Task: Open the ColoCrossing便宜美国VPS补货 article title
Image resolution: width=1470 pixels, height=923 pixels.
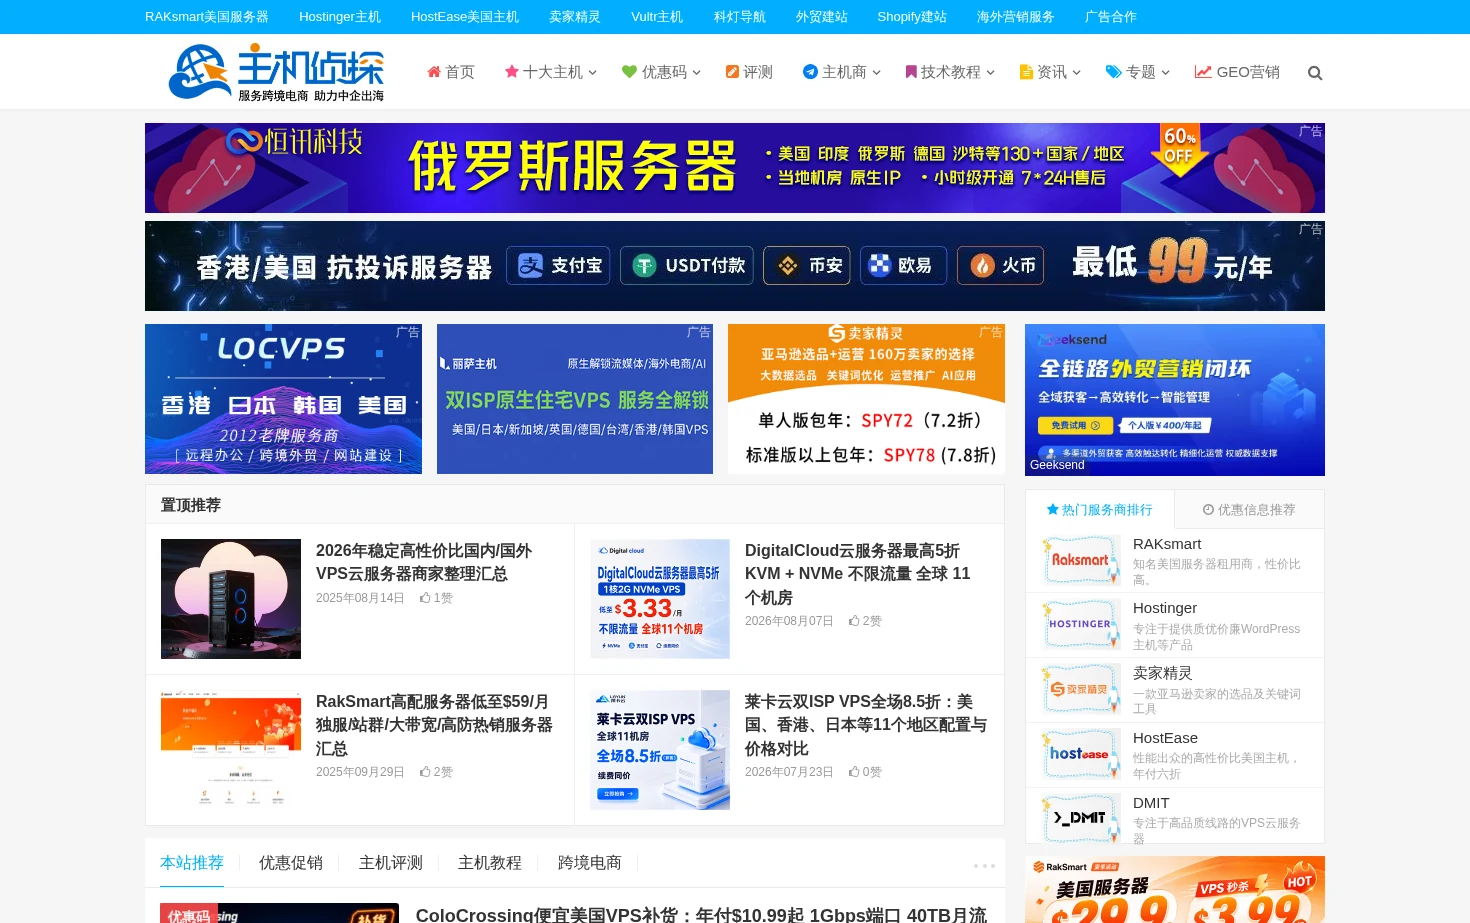Action: [x=701, y=914]
